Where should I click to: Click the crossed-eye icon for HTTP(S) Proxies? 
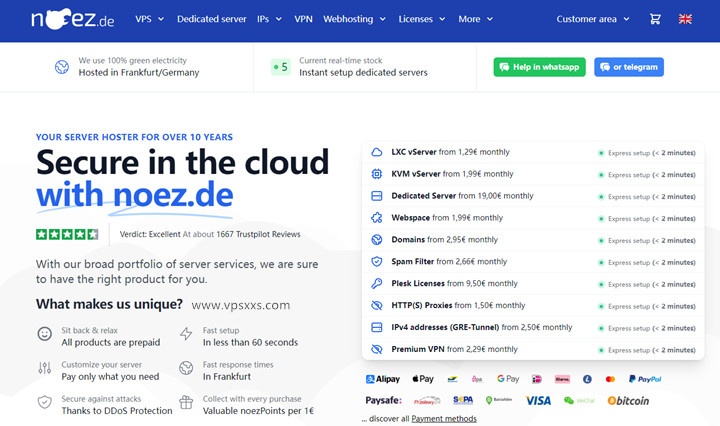[x=377, y=305]
